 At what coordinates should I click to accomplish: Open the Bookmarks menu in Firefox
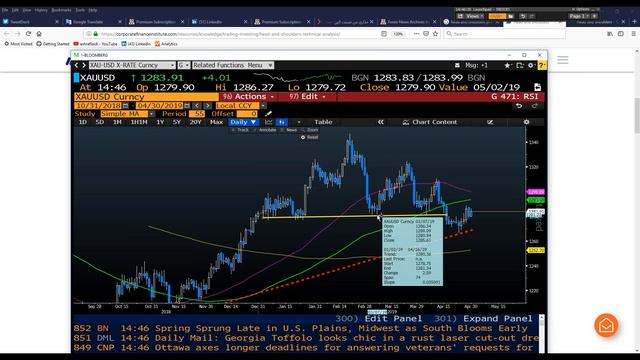click(x=61, y=10)
